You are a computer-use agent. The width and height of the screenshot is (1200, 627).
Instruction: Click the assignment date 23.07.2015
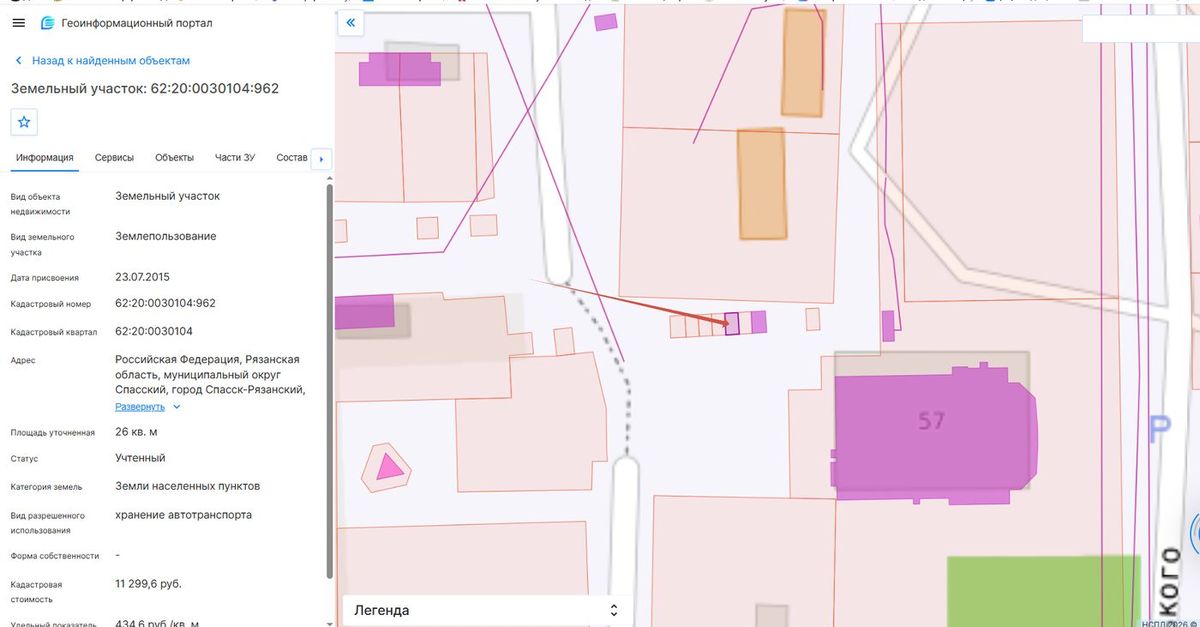143,277
